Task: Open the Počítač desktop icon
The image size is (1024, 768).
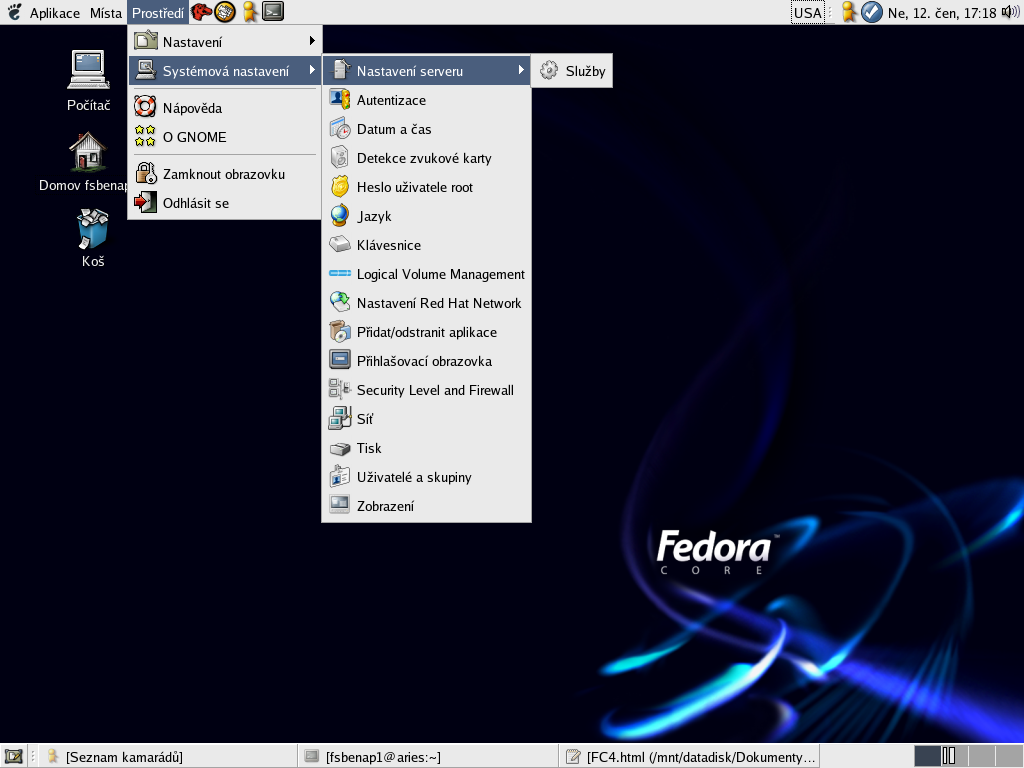Action: tap(88, 80)
